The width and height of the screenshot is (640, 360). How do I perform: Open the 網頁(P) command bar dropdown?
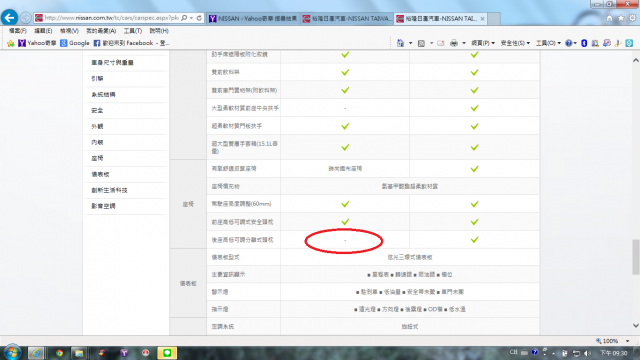click(x=483, y=43)
